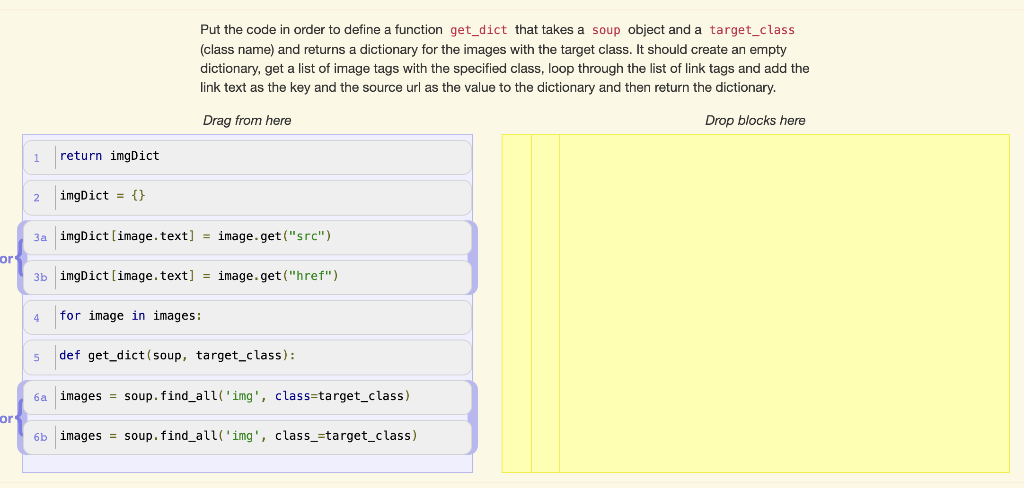Select the 'return imgDict' code block

247,157
